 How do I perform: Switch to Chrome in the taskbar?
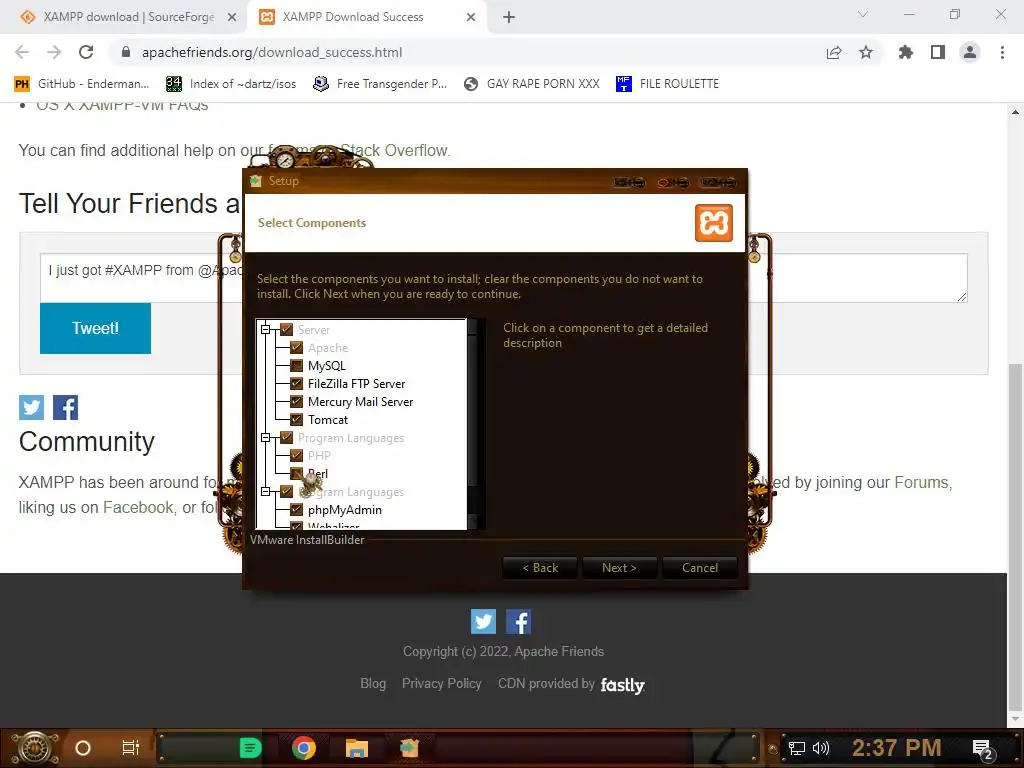[304, 748]
